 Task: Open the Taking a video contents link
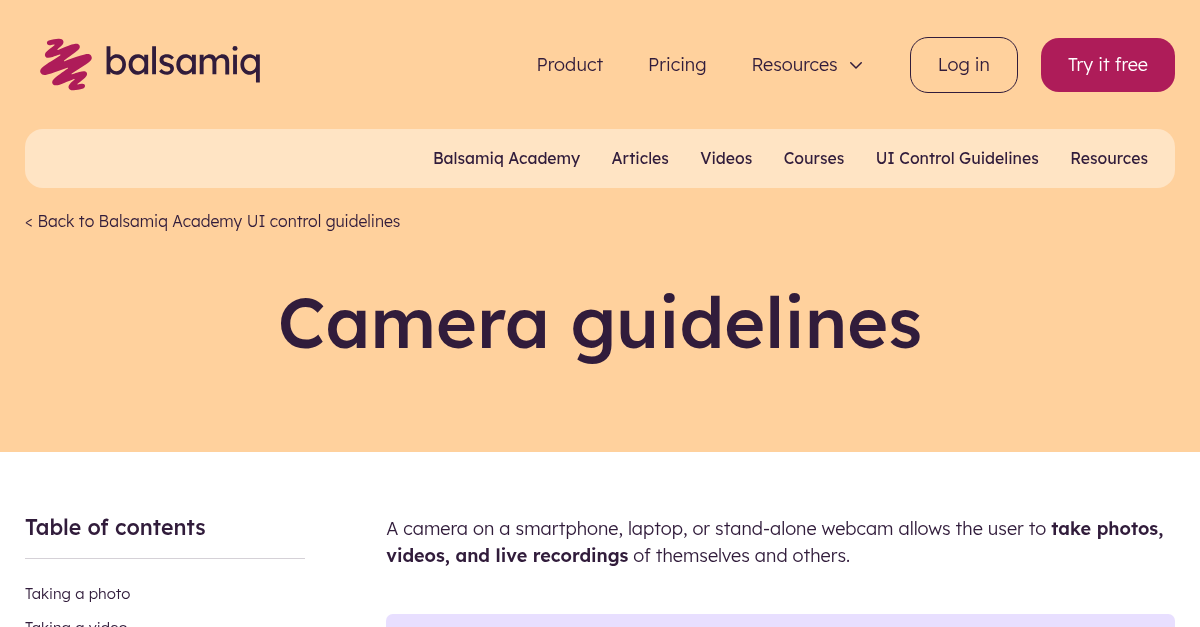tap(76, 623)
